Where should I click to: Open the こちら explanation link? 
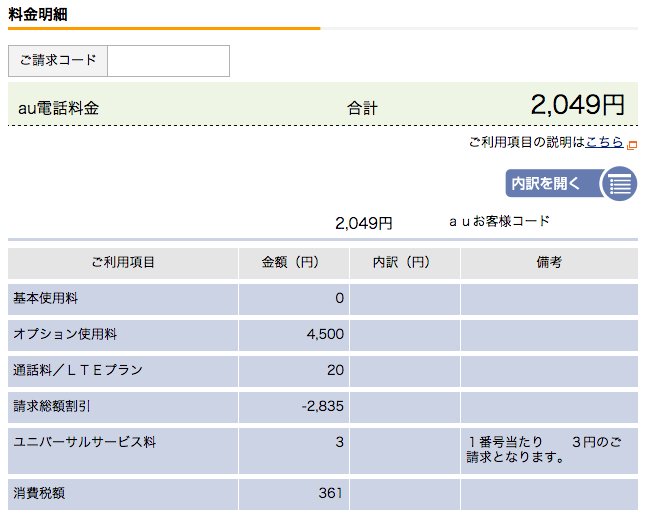coord(604,142)
